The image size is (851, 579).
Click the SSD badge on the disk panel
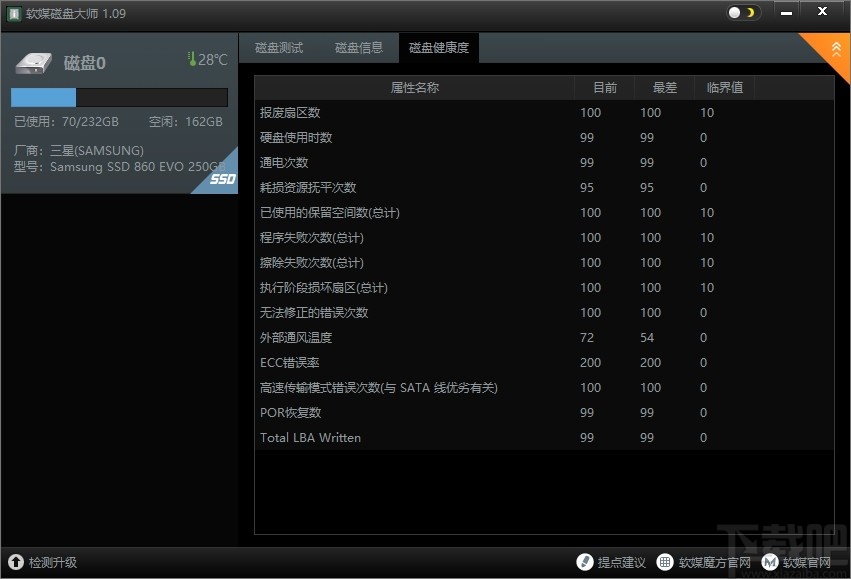tap(225, 176)
